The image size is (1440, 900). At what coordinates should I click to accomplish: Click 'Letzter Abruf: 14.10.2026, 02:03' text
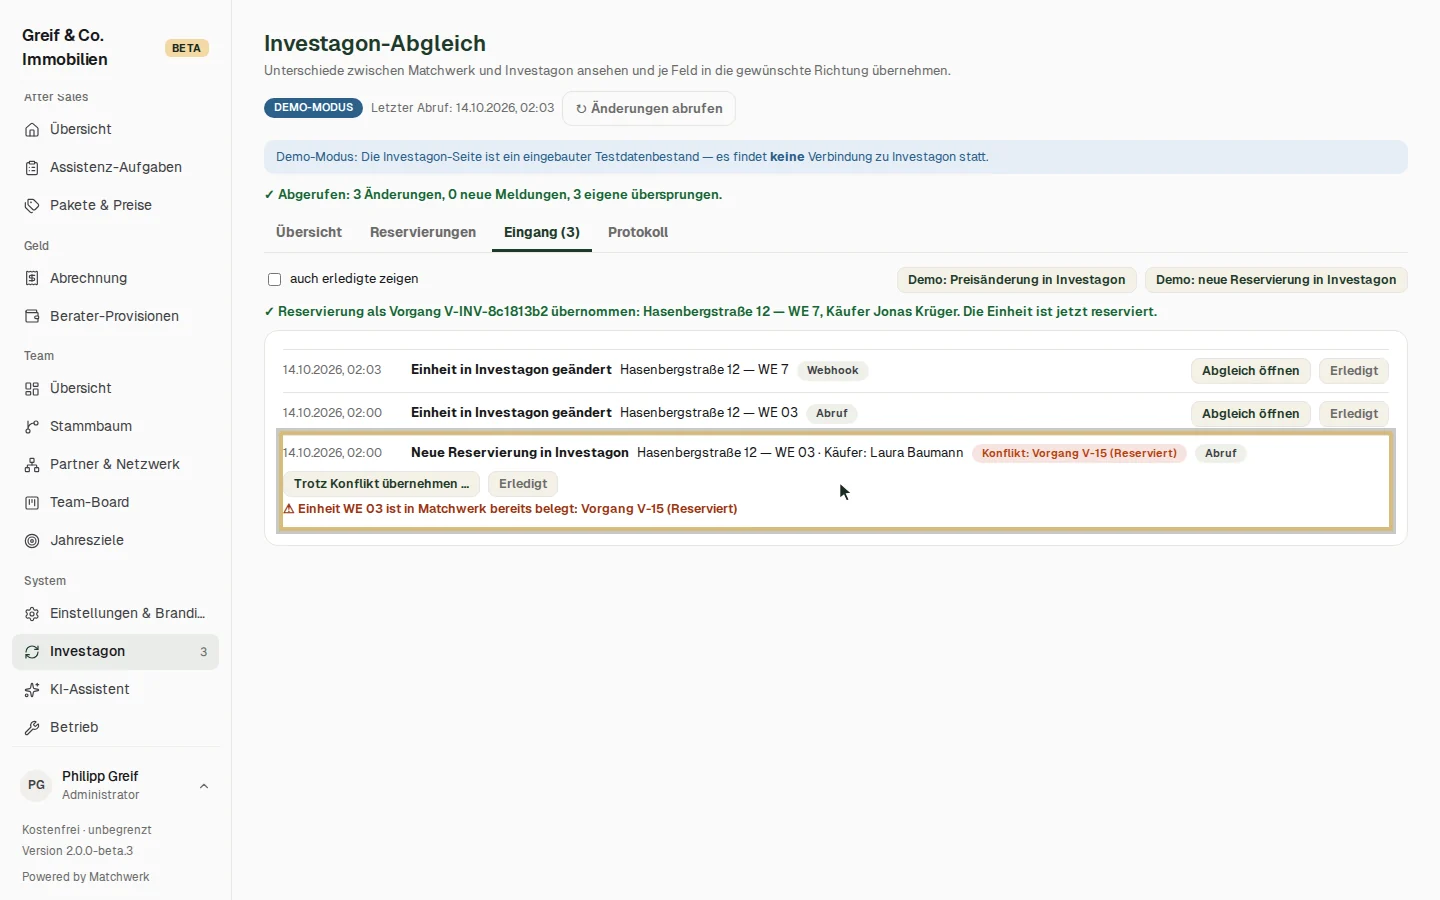pos(462,108)
